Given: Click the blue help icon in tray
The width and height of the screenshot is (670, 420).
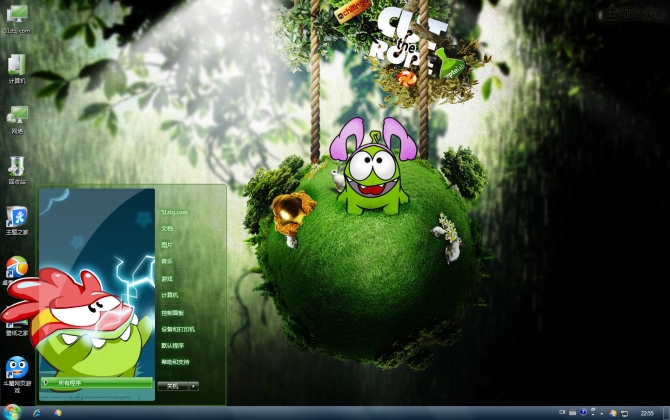Looking at the screenshot, I should [x=583, y=412].
